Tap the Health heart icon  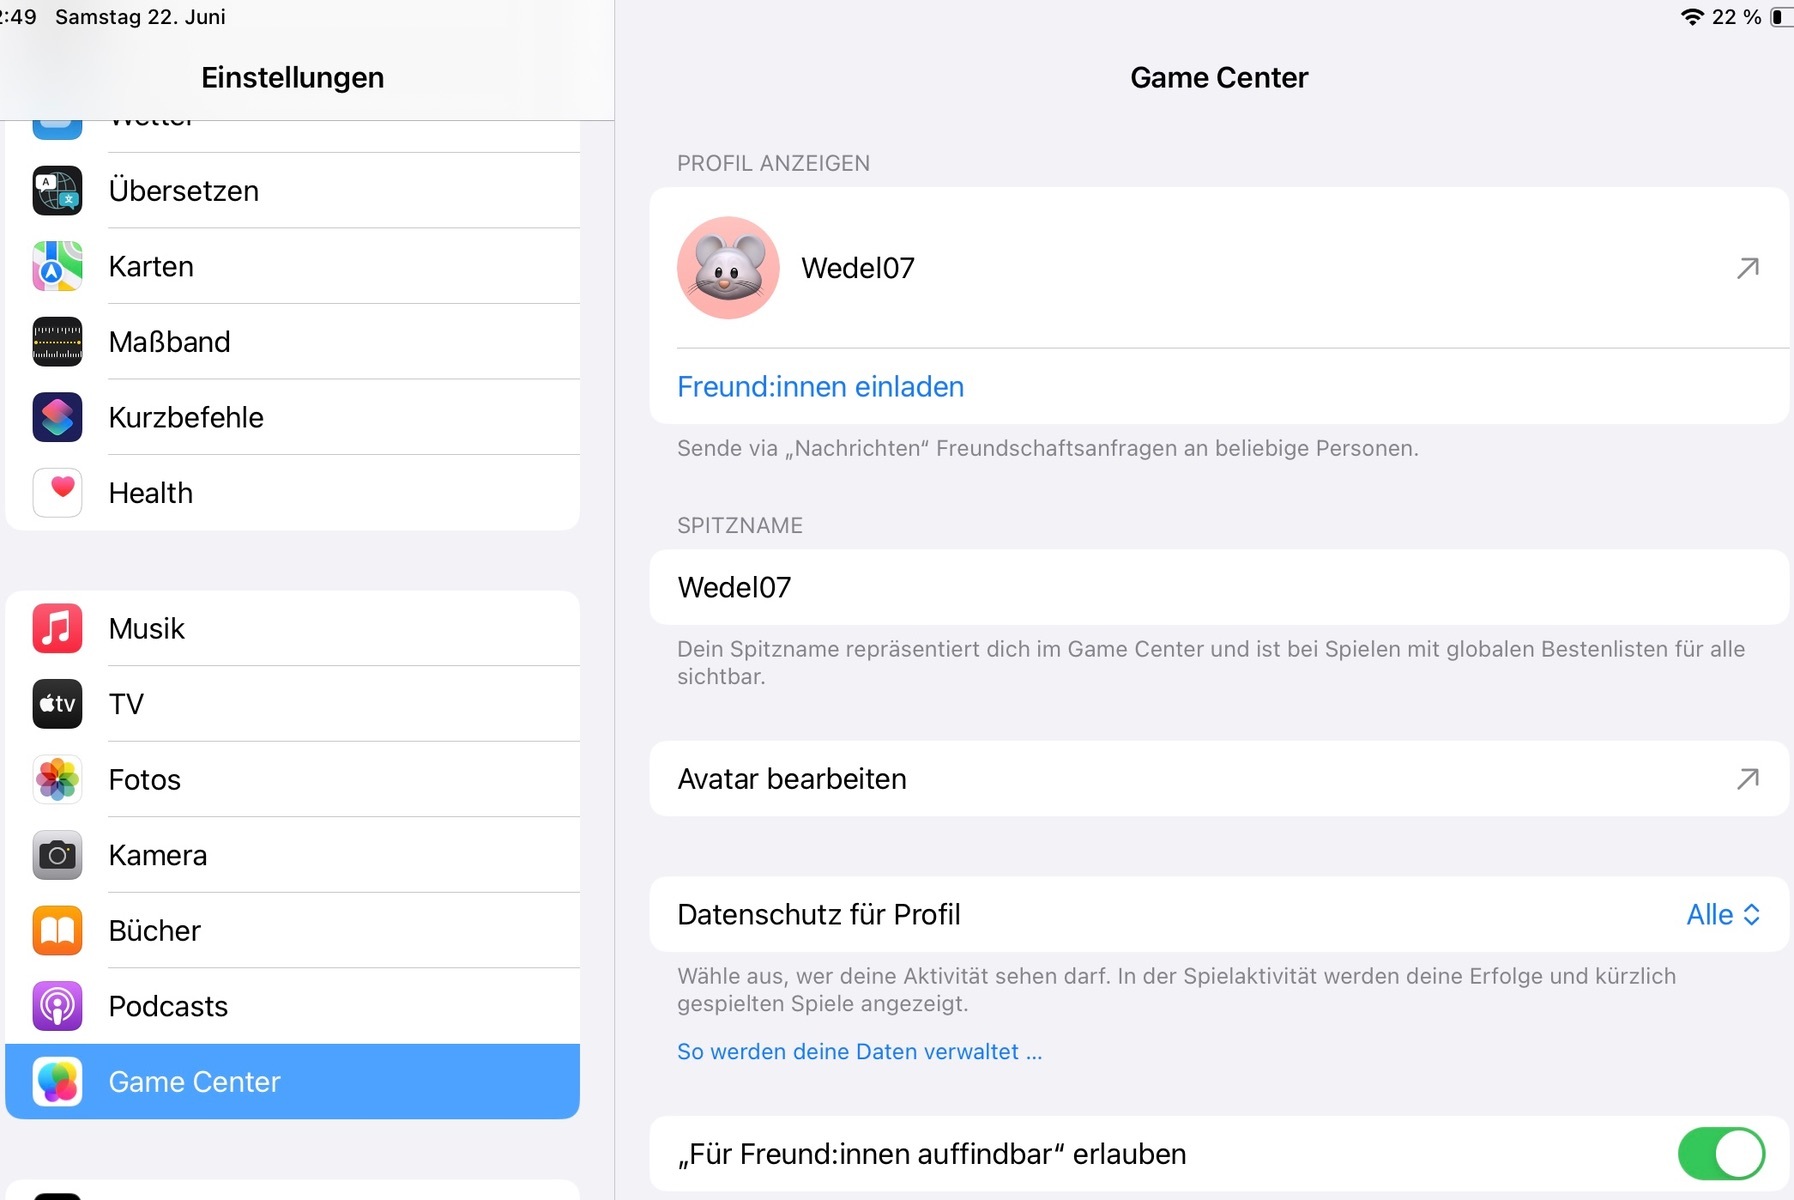click(57, 493)
